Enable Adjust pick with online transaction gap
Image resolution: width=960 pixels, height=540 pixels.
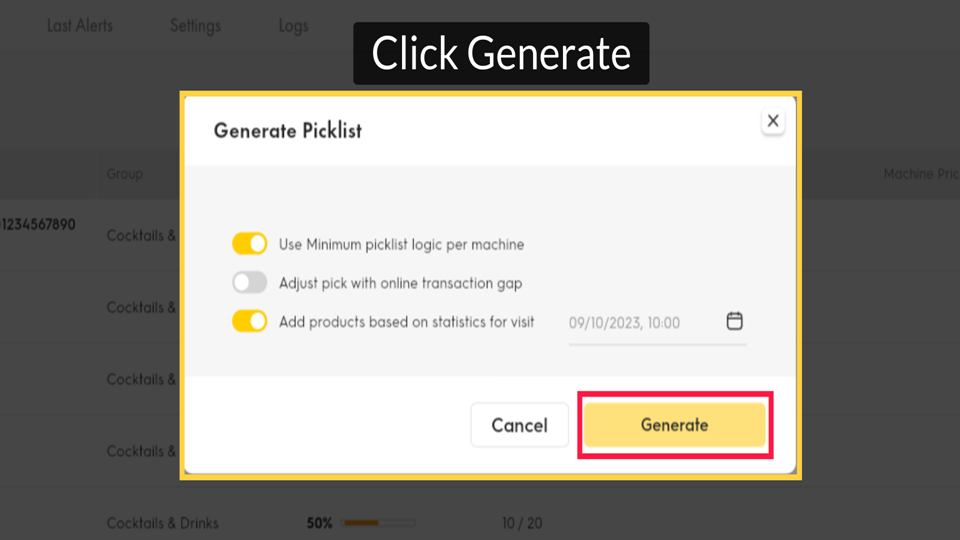pyautogui.click(x=249, y=282)
